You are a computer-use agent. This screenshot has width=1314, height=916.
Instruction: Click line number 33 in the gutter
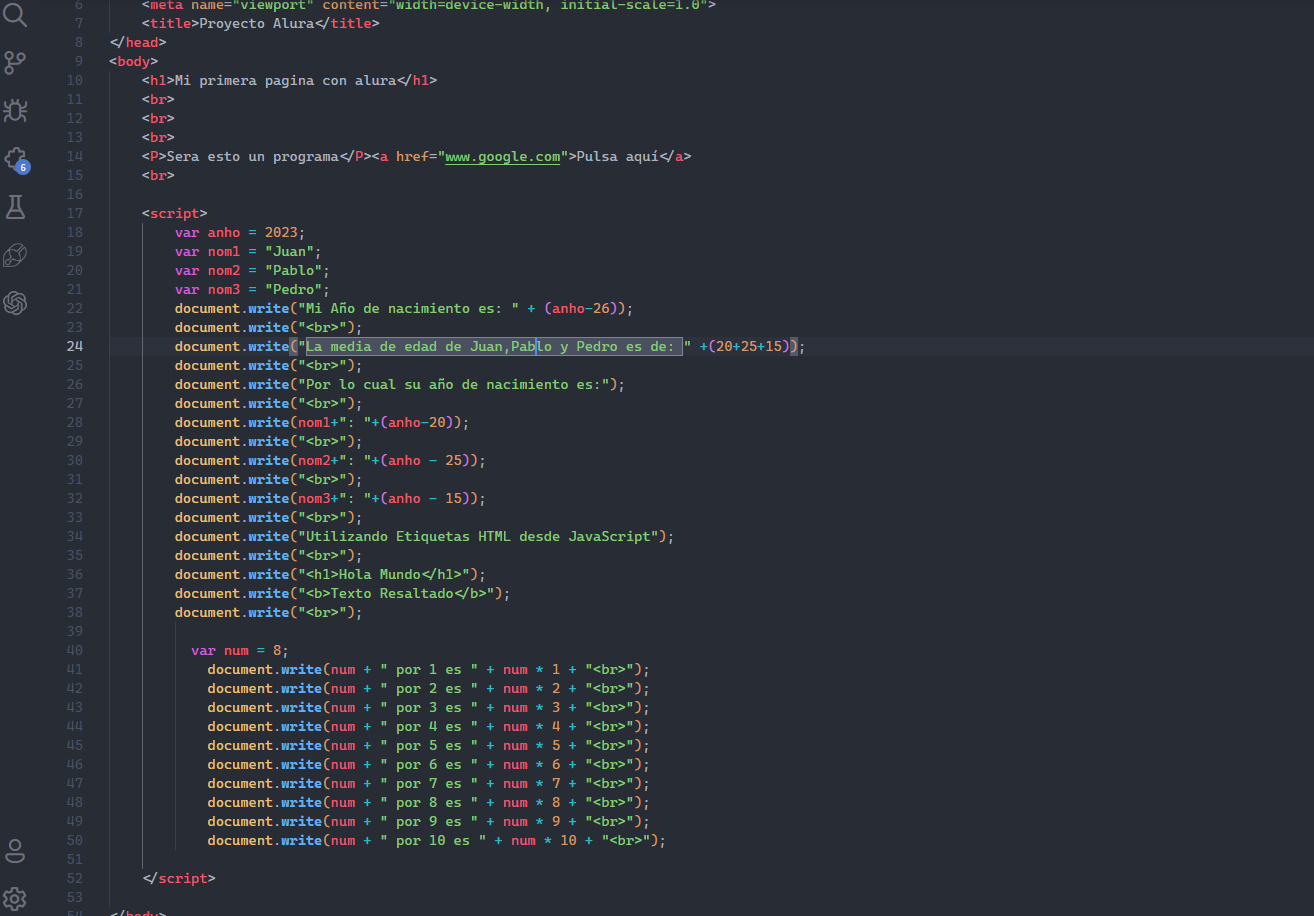(75, 517)
